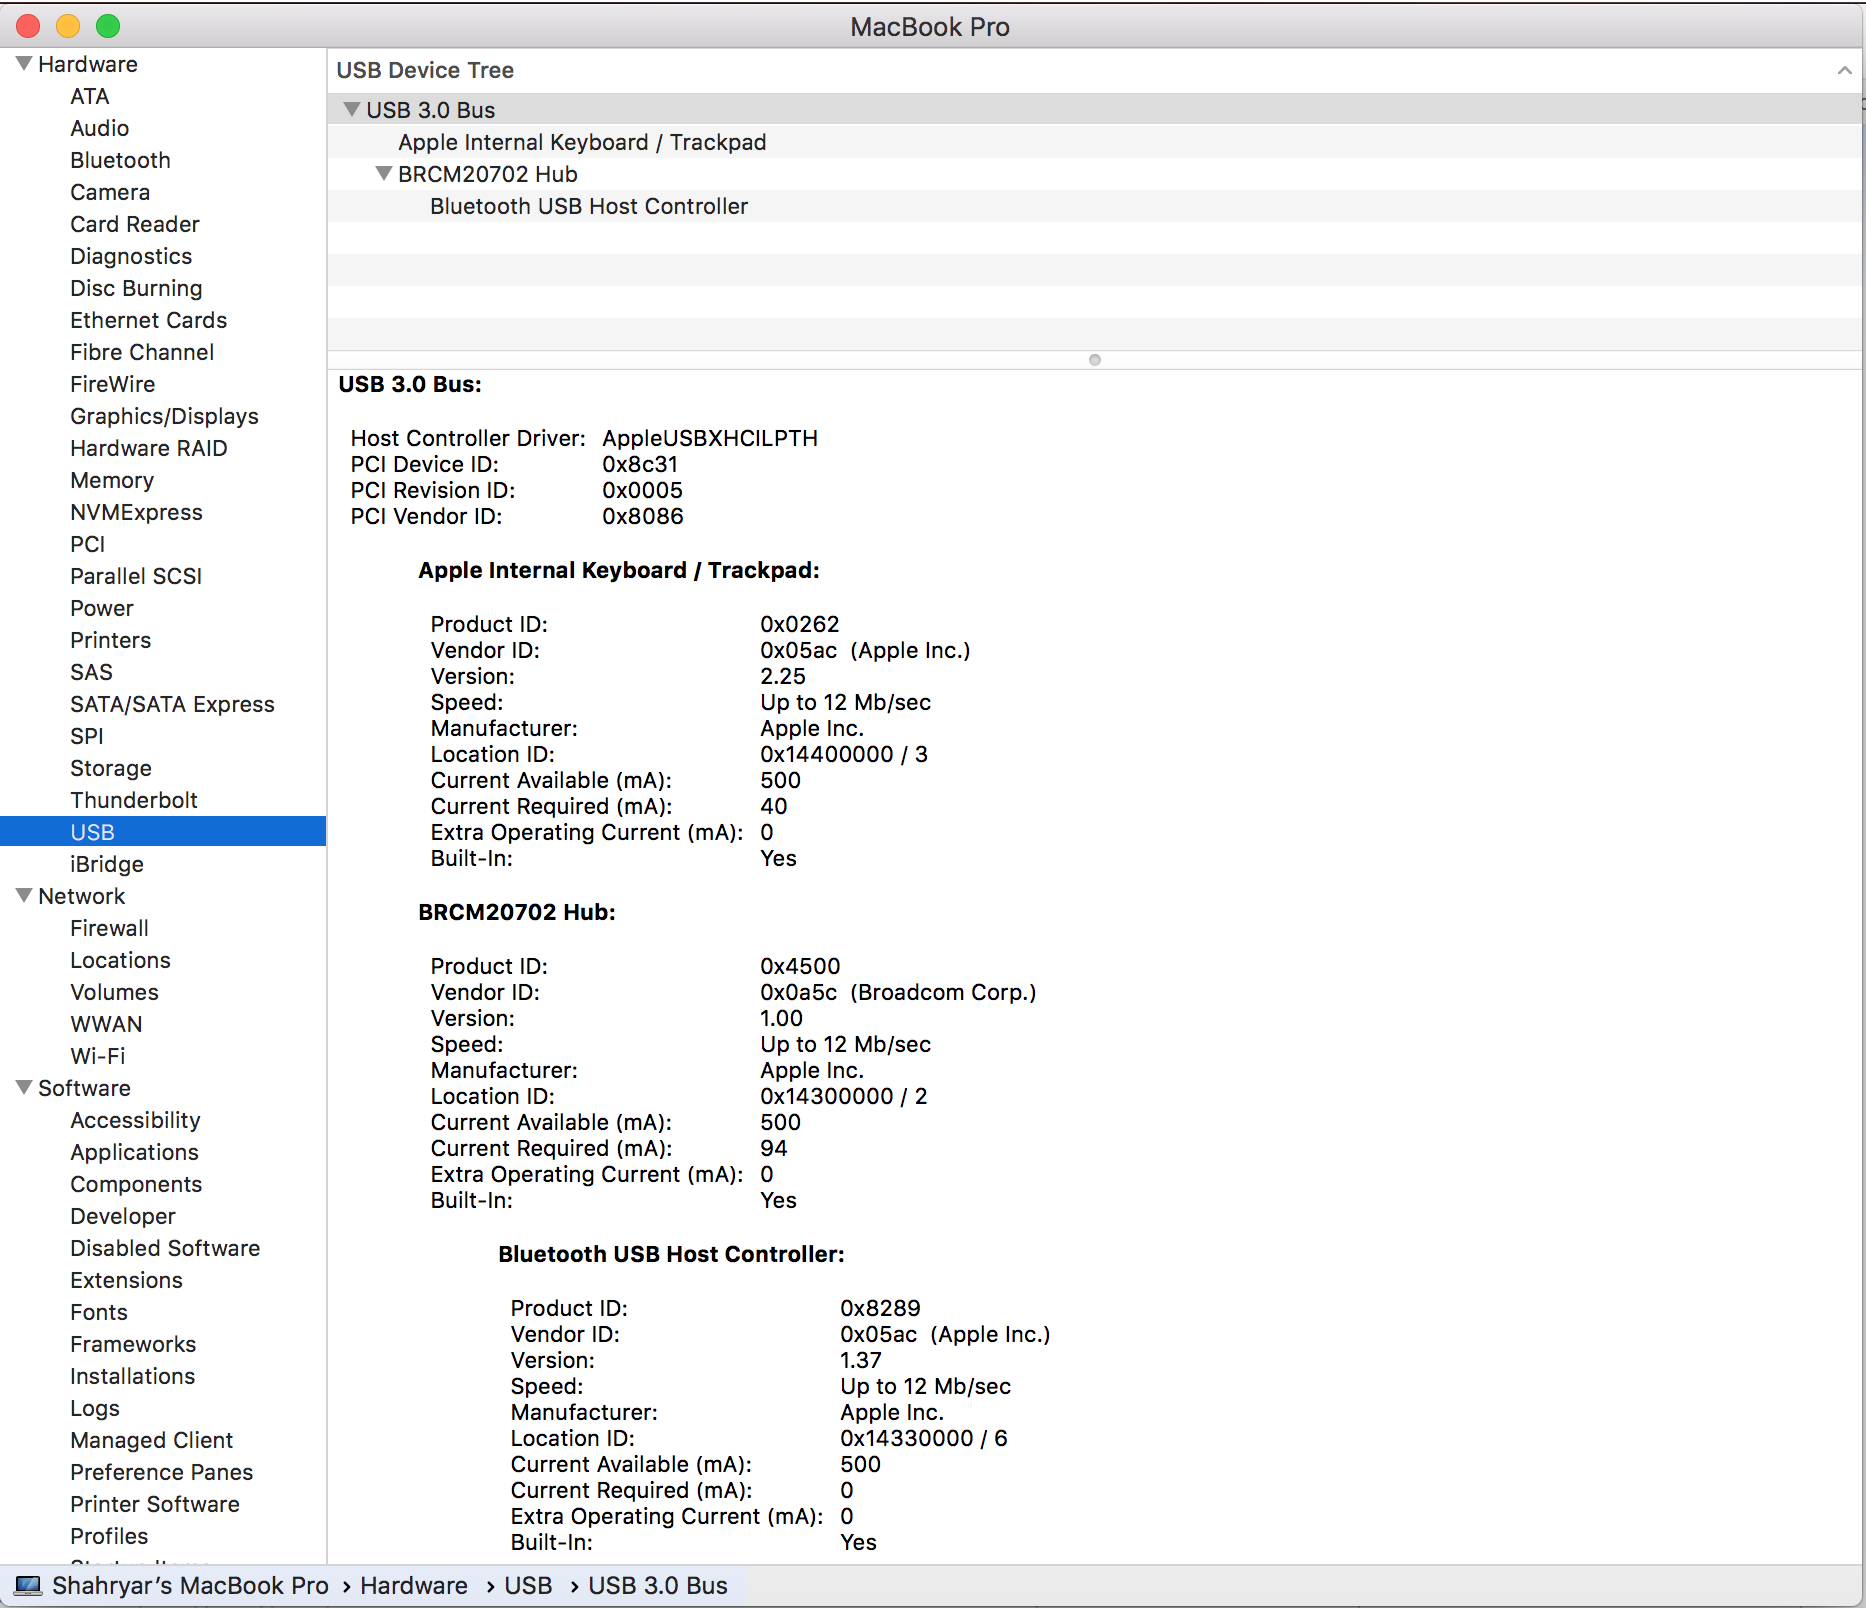1866x1608 pixels.
Task: Click the MacBook Pro computer icon in path bar
Action: click(28, 1586)
